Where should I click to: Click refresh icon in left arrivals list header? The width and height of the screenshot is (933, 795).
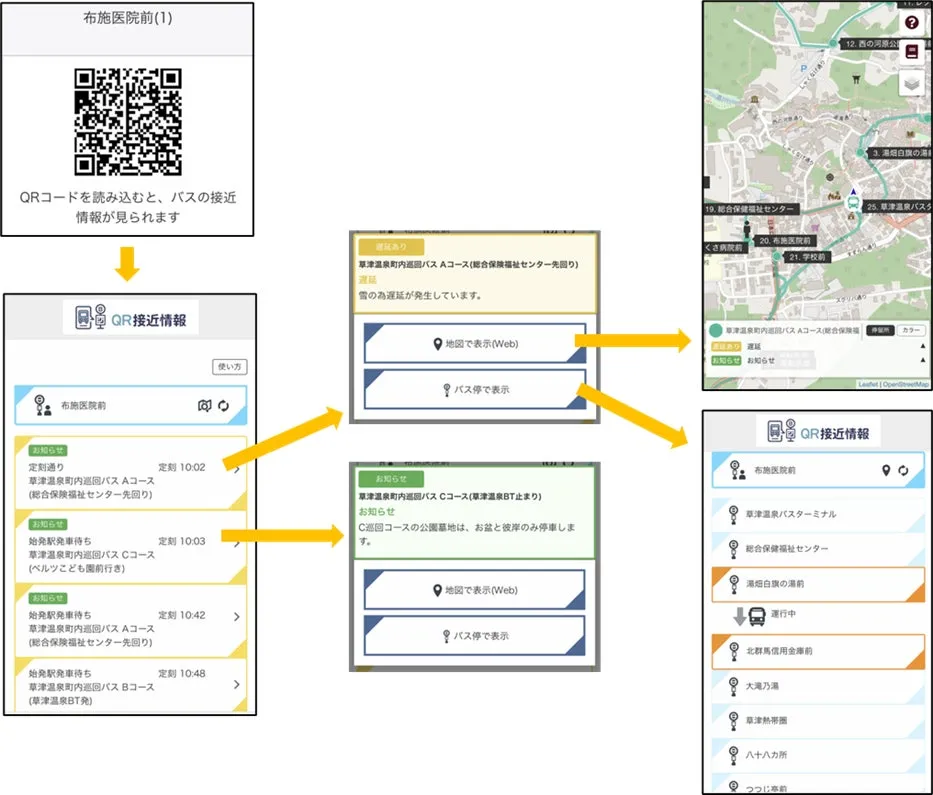coord(224,406)
